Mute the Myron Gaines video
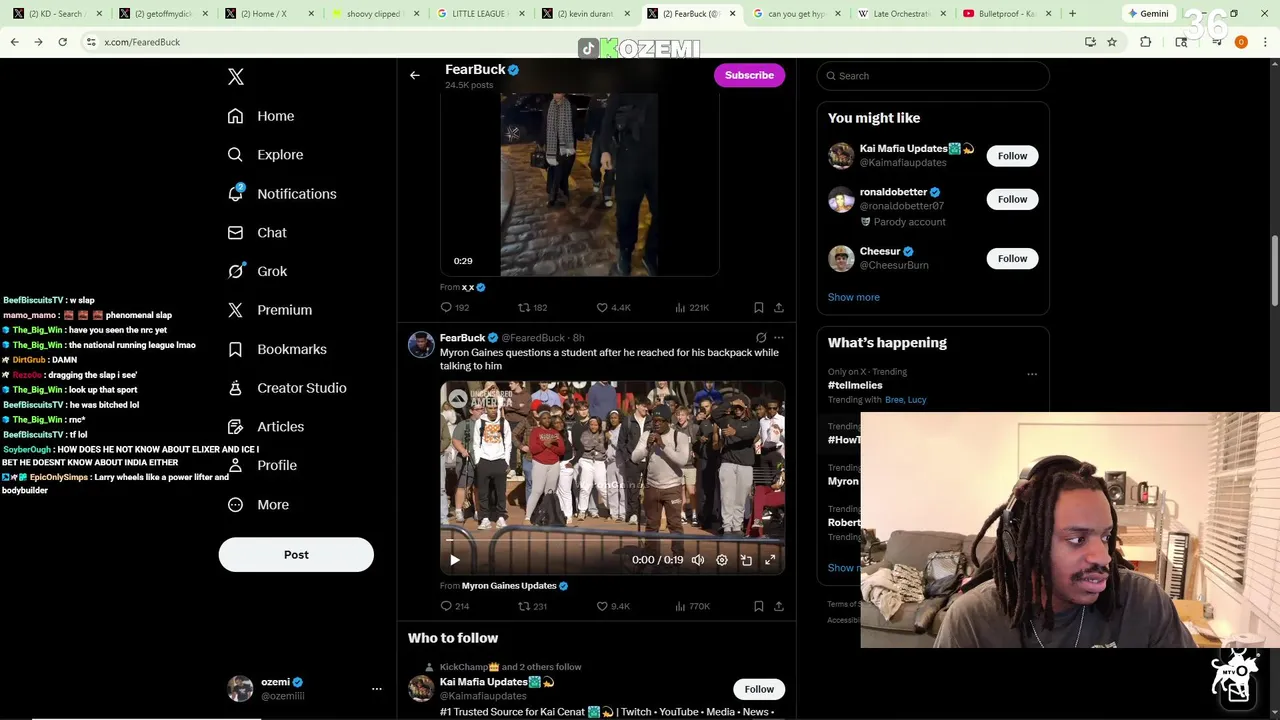Image resolution: width=1280 pixels, height=720 pixels. tap(698, 560)
